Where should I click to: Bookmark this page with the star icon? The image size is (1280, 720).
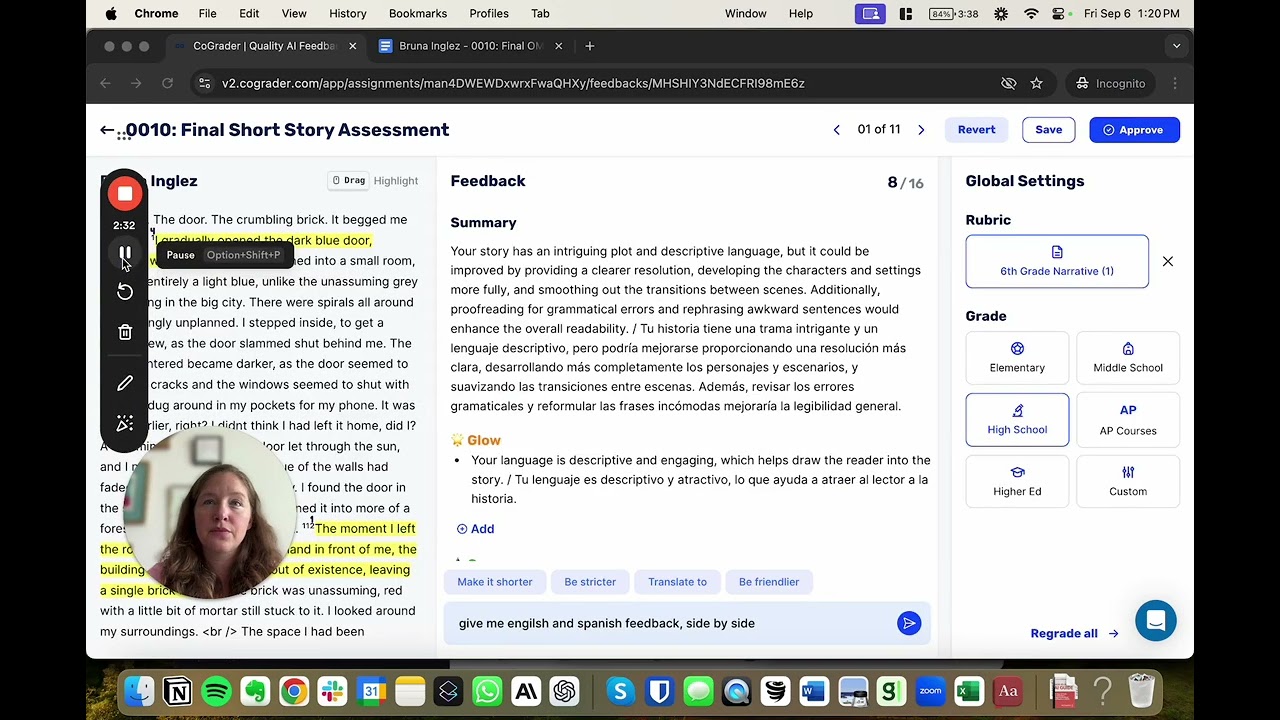pos(1036,83)
